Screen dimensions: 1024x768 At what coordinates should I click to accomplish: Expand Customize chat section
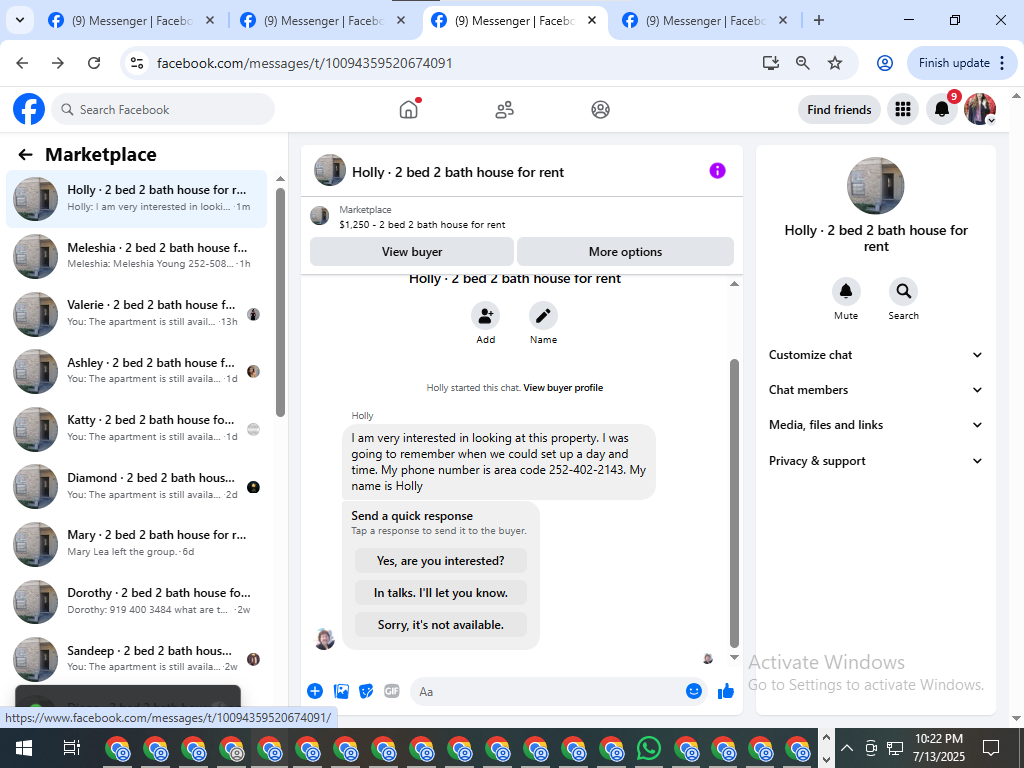(876, 355)
